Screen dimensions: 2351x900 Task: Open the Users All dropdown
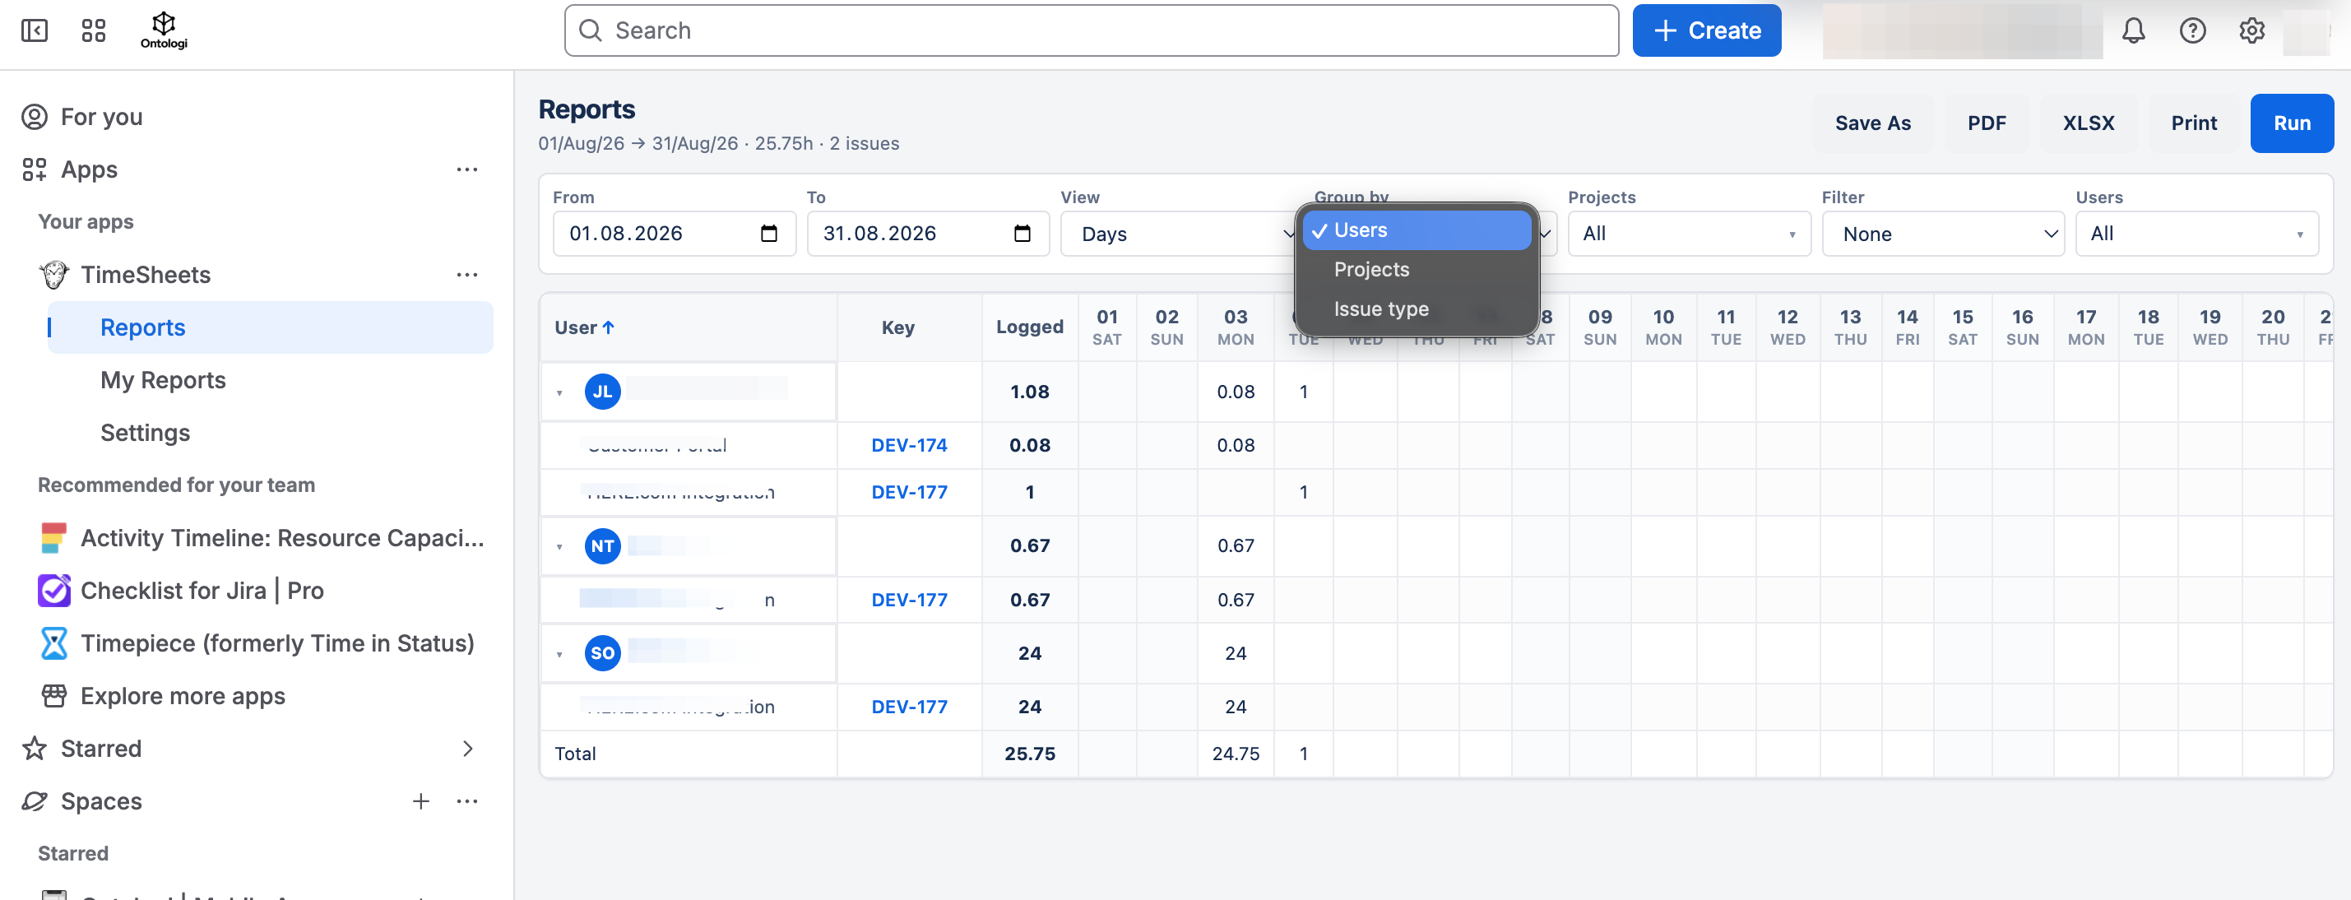pos(2196,234)
